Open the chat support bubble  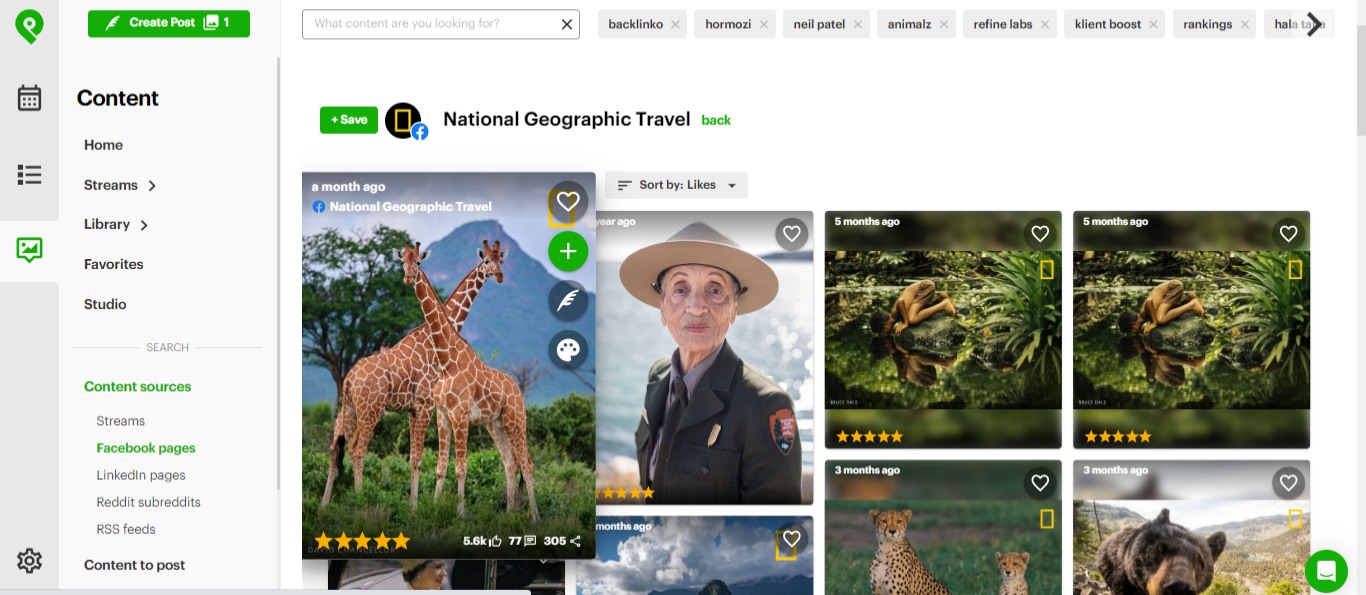[1326, 571]
